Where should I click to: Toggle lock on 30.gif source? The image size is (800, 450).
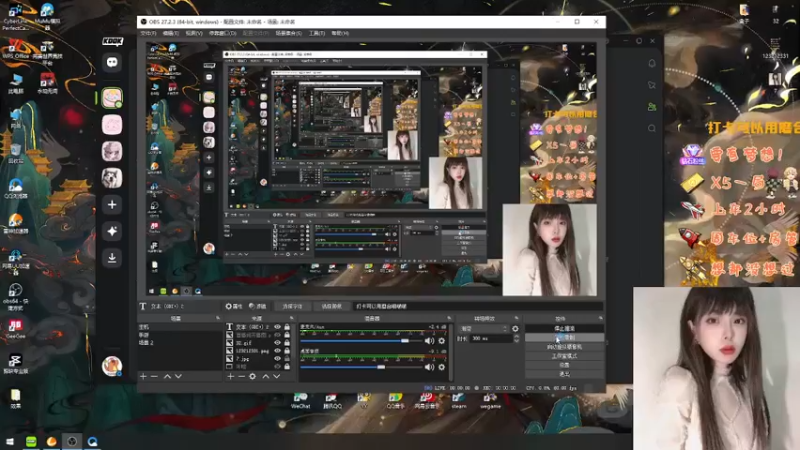[287, 343]
